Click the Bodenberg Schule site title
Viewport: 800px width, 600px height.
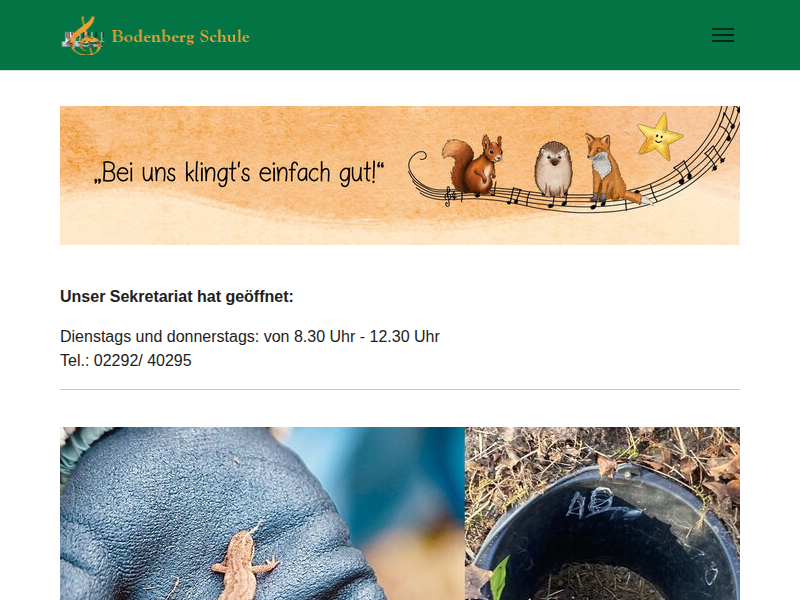[181, 37]
